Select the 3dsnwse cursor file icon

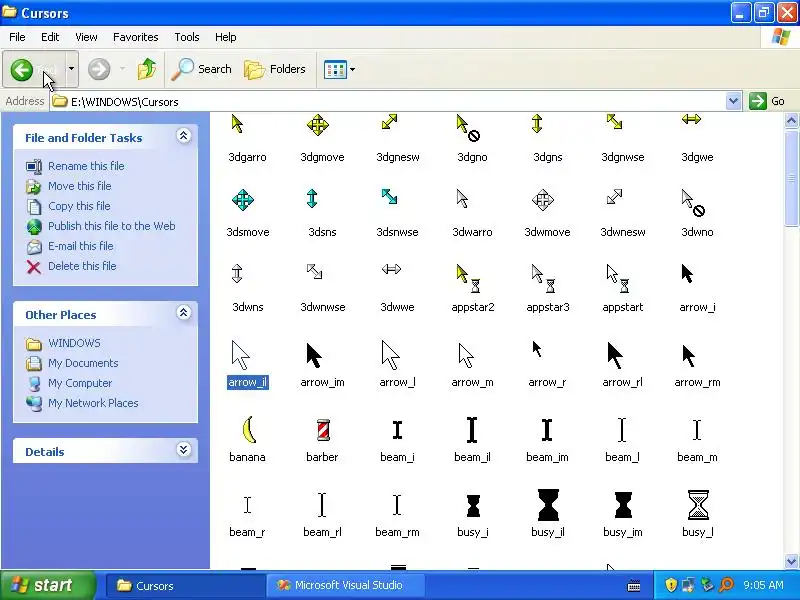[389, 197]
